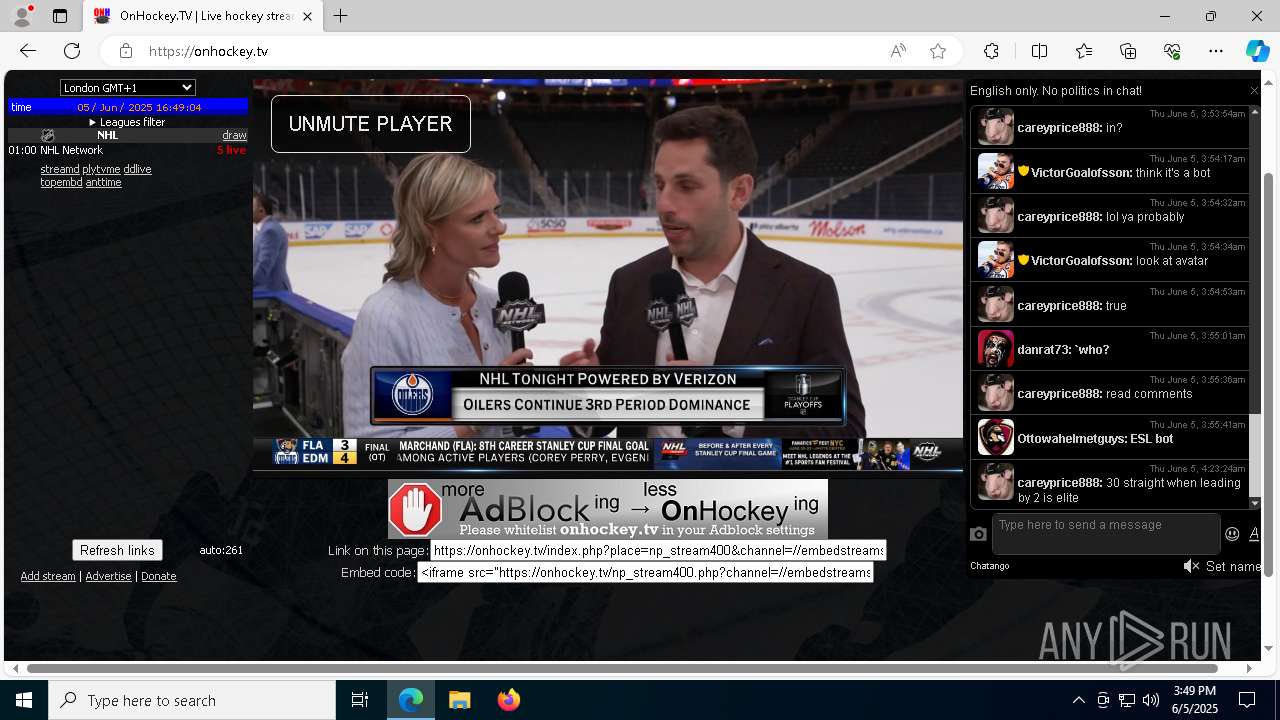Expand the Leagues filter
The height and width of the screenshot is (720, 1280).
click(x=127, y=122)
